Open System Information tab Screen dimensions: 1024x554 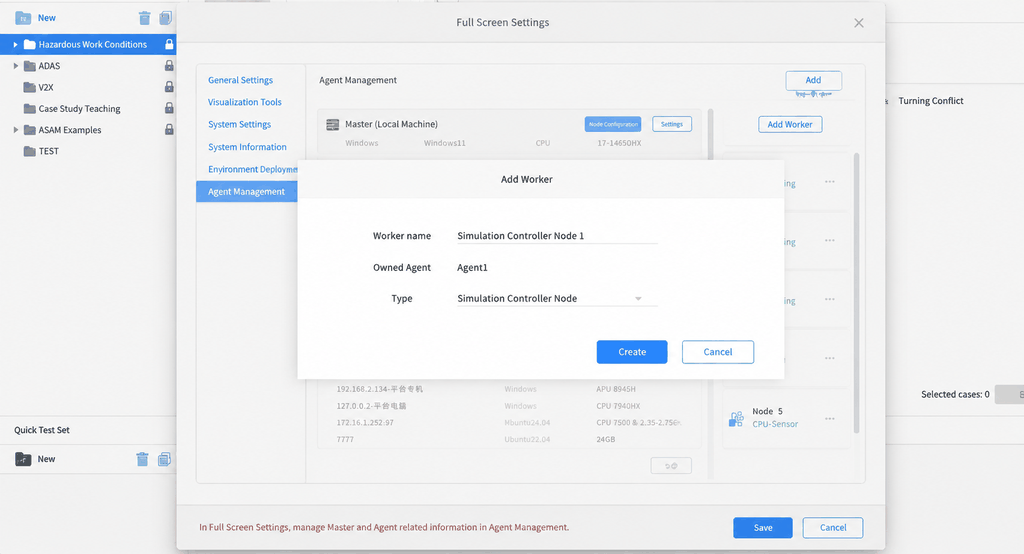coord(248,147)
